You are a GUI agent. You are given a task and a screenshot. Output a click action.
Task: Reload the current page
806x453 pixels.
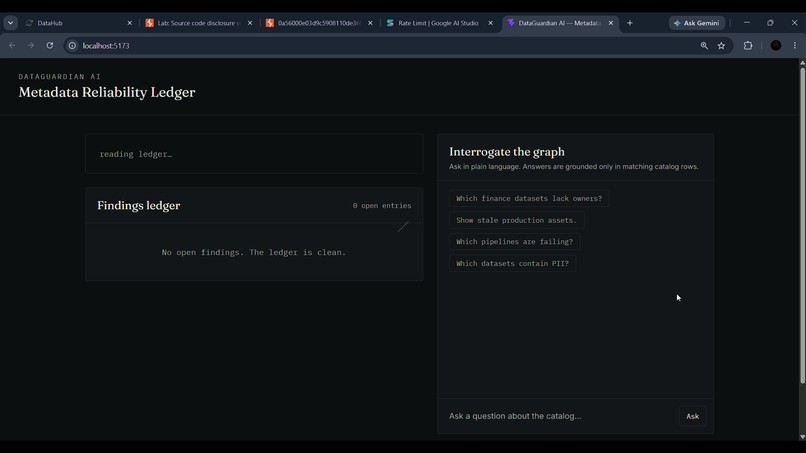click(x=49, y=45)
